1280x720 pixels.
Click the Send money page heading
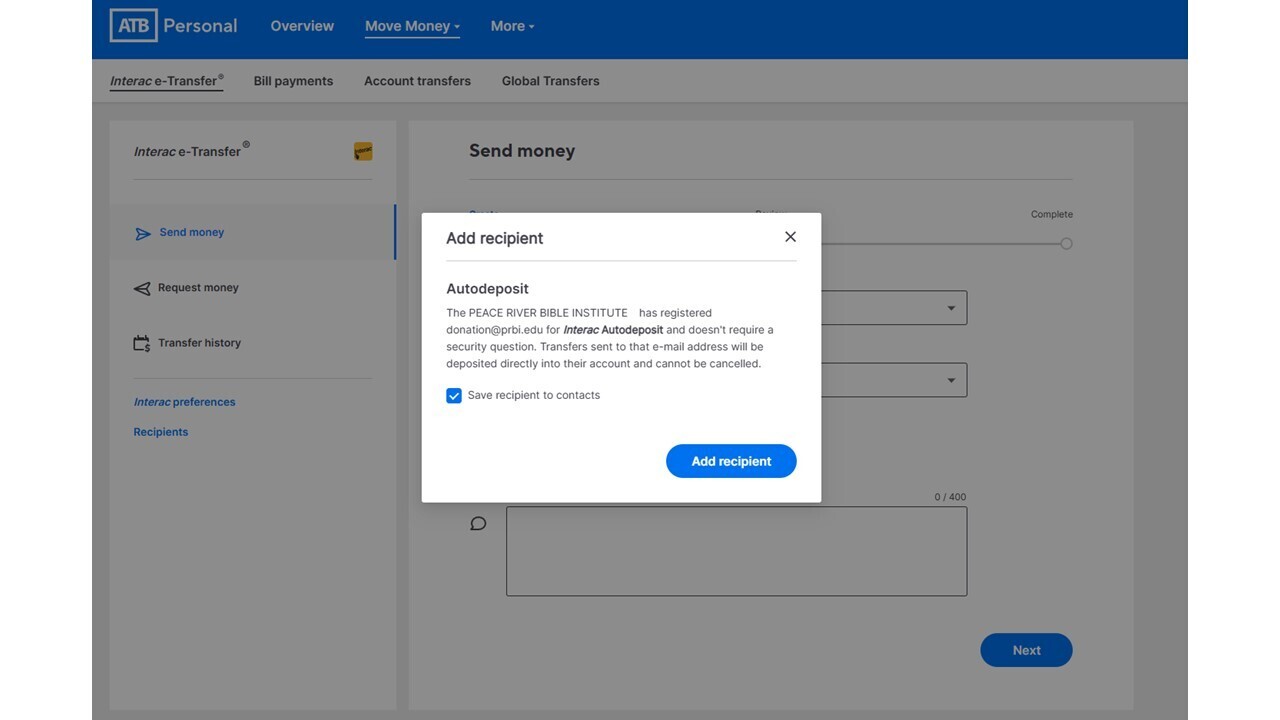522,151
